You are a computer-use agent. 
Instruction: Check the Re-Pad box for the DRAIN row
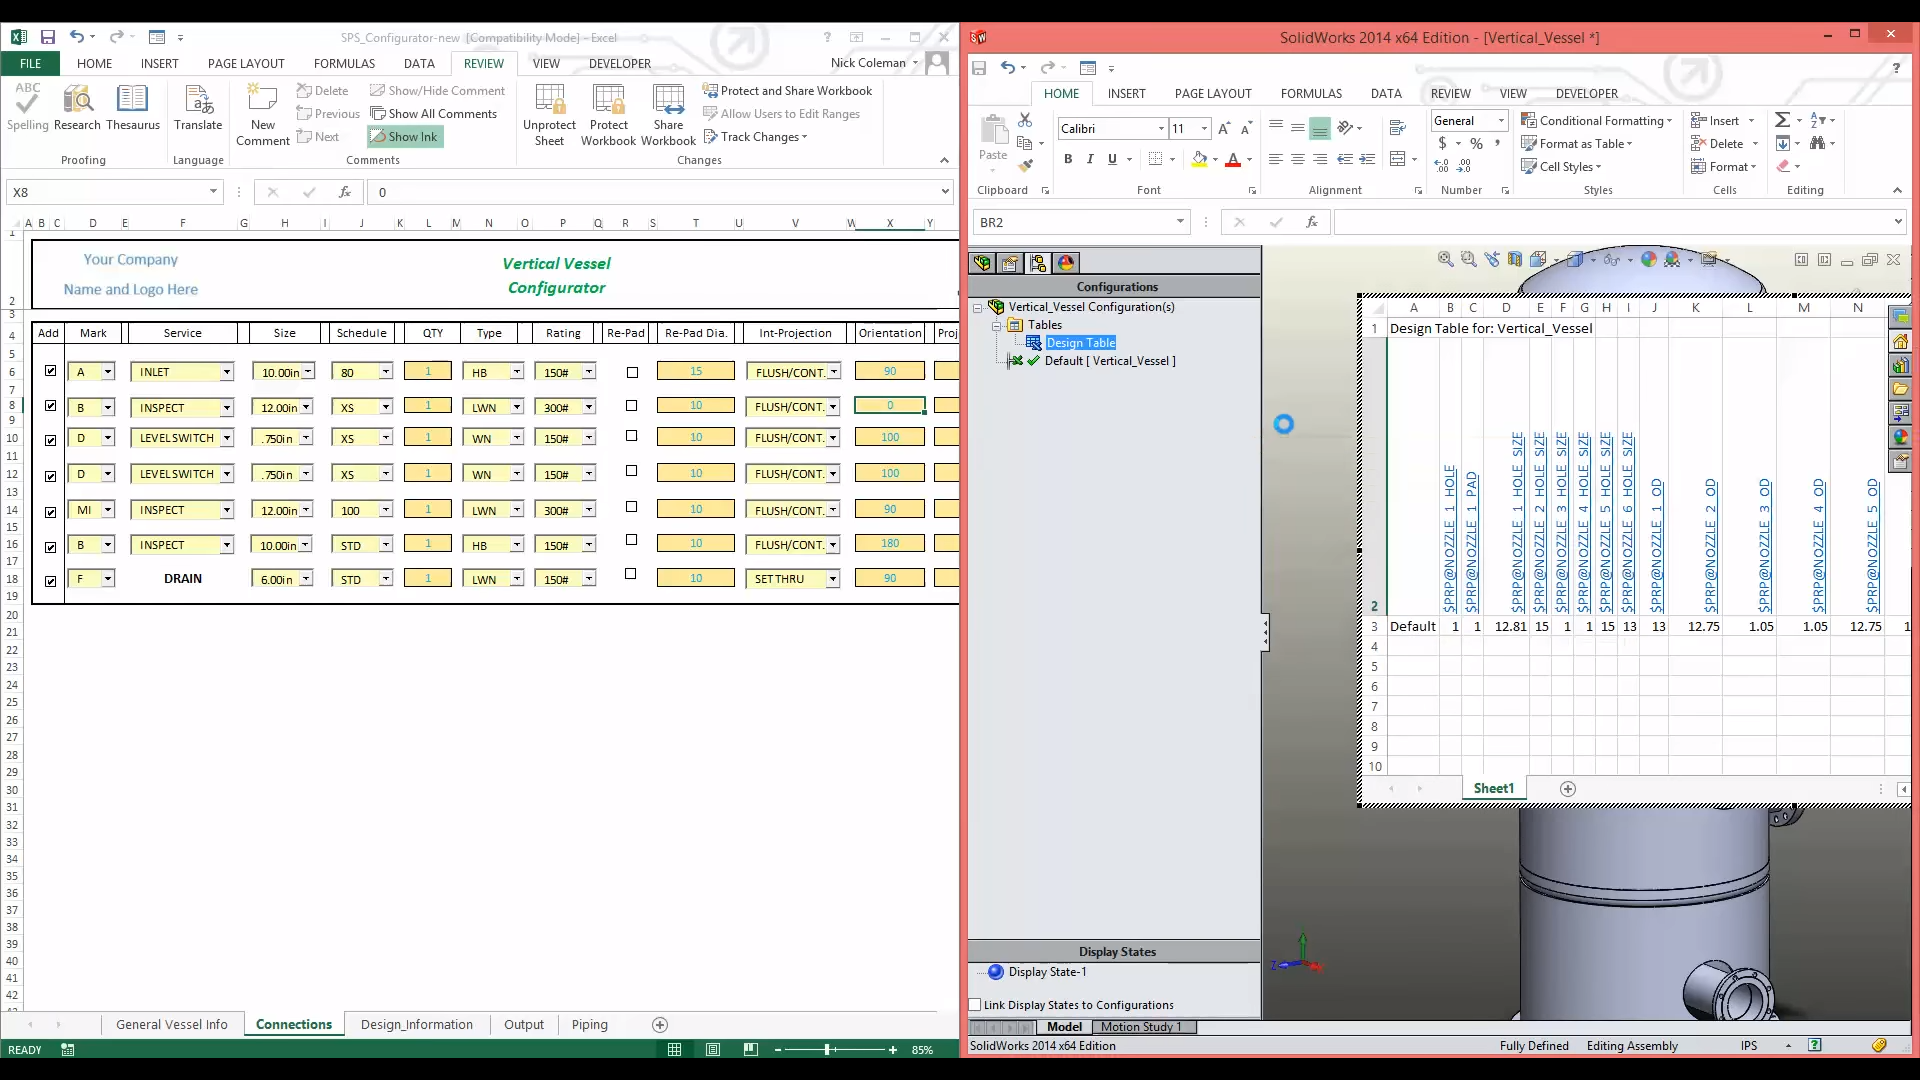coord(630,574)
